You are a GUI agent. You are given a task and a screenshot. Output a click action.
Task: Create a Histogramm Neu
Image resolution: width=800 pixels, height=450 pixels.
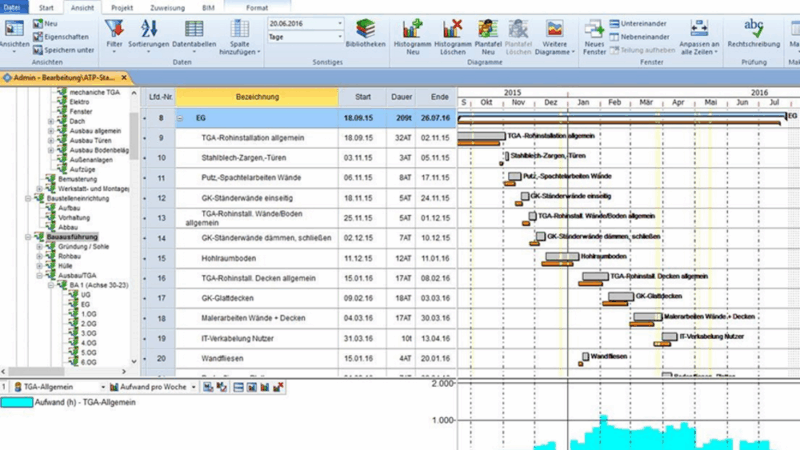[413, 37]
